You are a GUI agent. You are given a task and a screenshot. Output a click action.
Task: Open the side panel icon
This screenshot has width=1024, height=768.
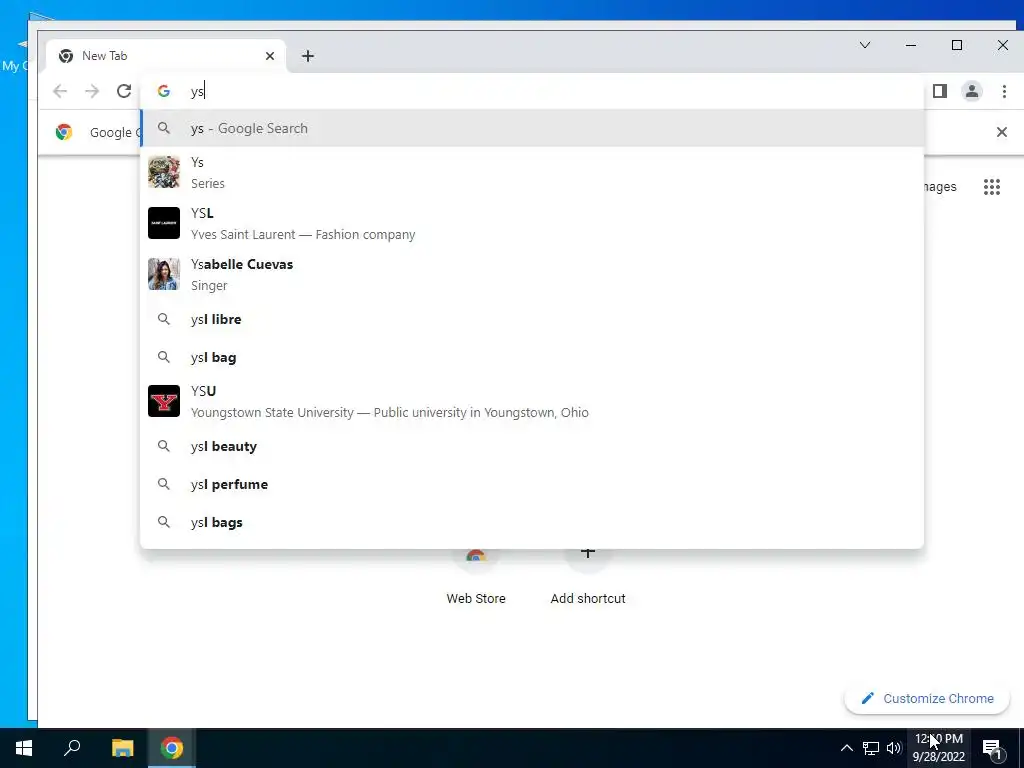[x=940, y=91]
